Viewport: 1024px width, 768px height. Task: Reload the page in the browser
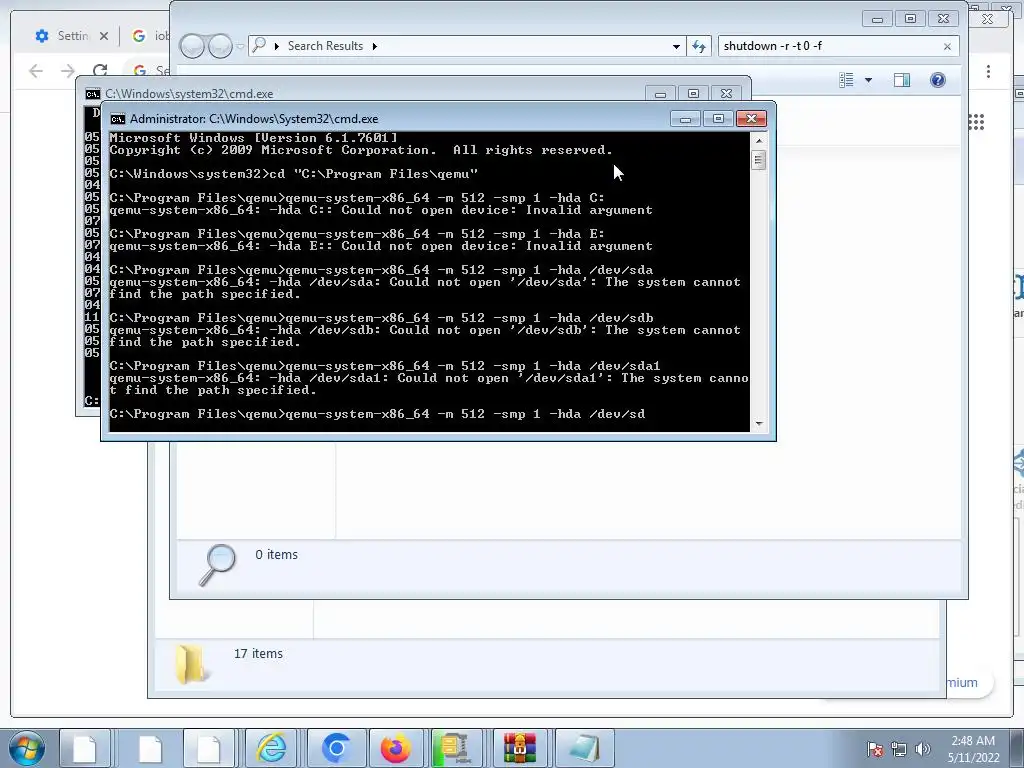click(x=100, y=71)
